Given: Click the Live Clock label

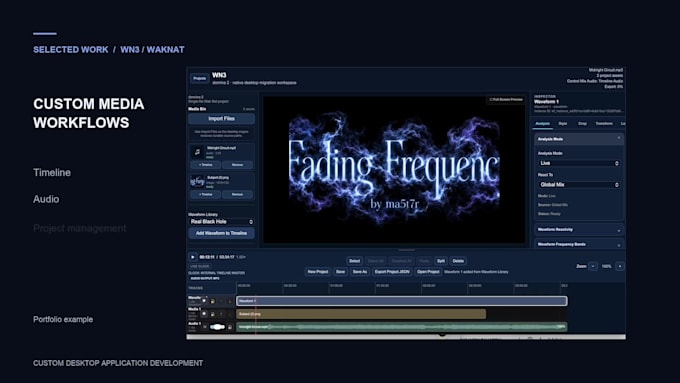Looking at the screenshot, I should (x=199, y=266).
